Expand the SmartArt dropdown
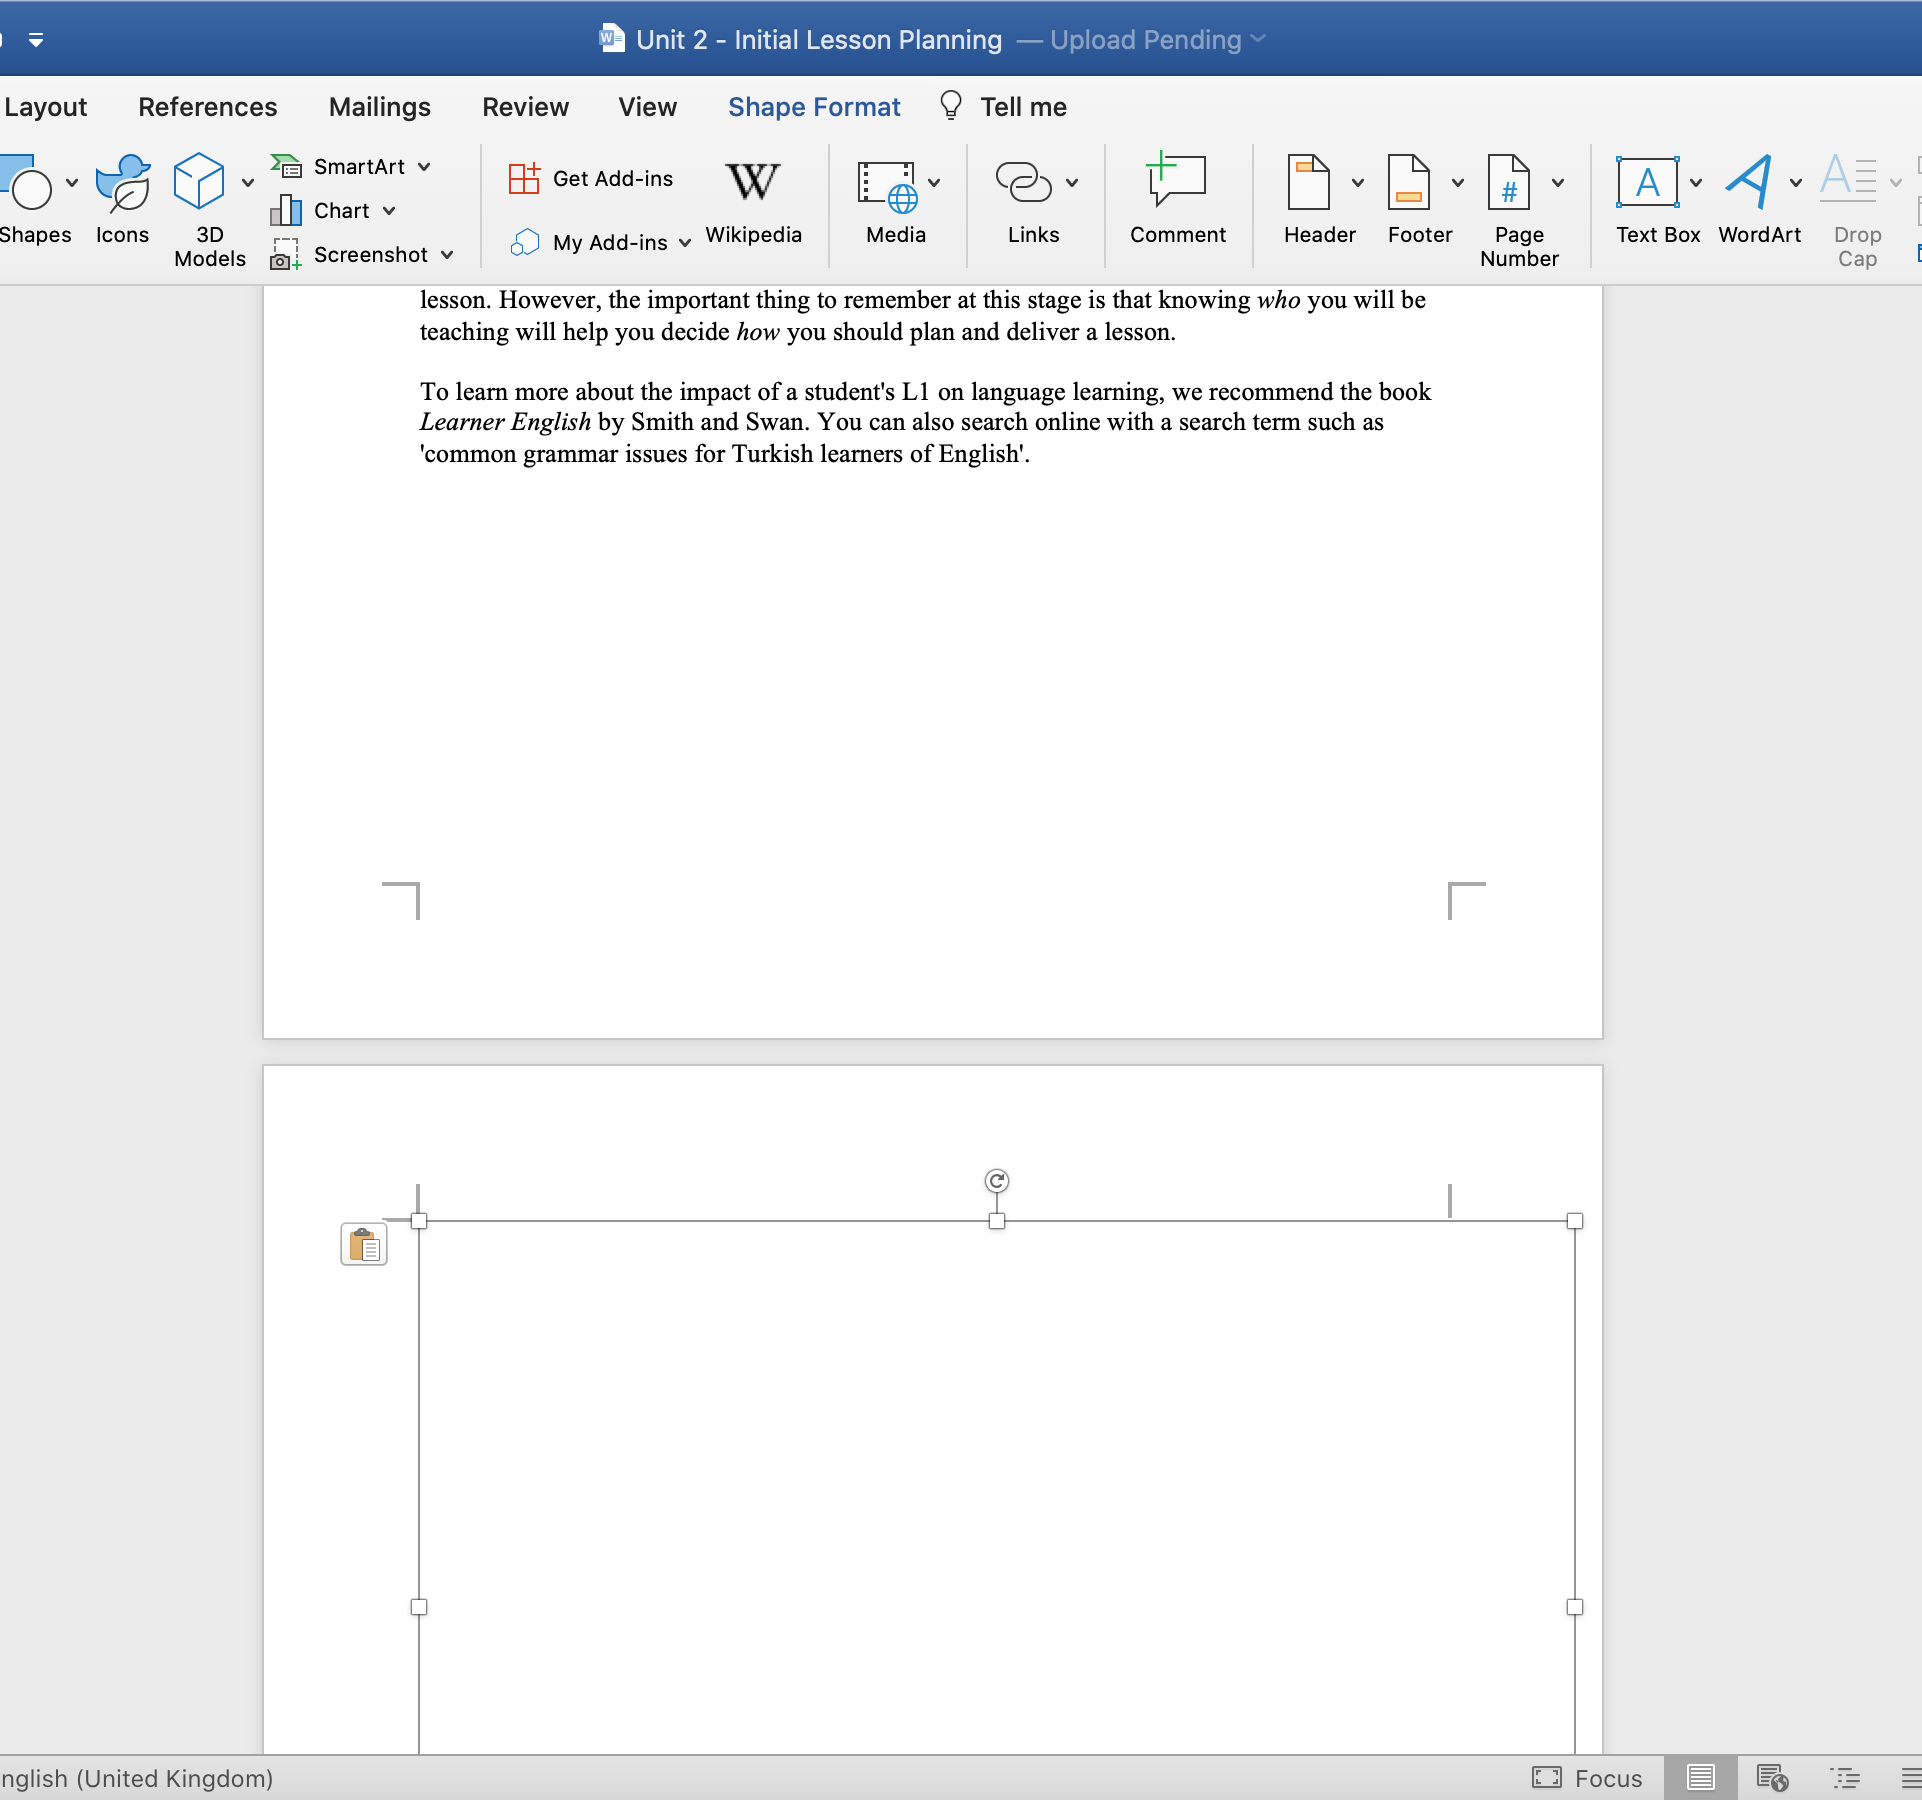This screenshot has width=1922, height=1800. tap(425, 167)
